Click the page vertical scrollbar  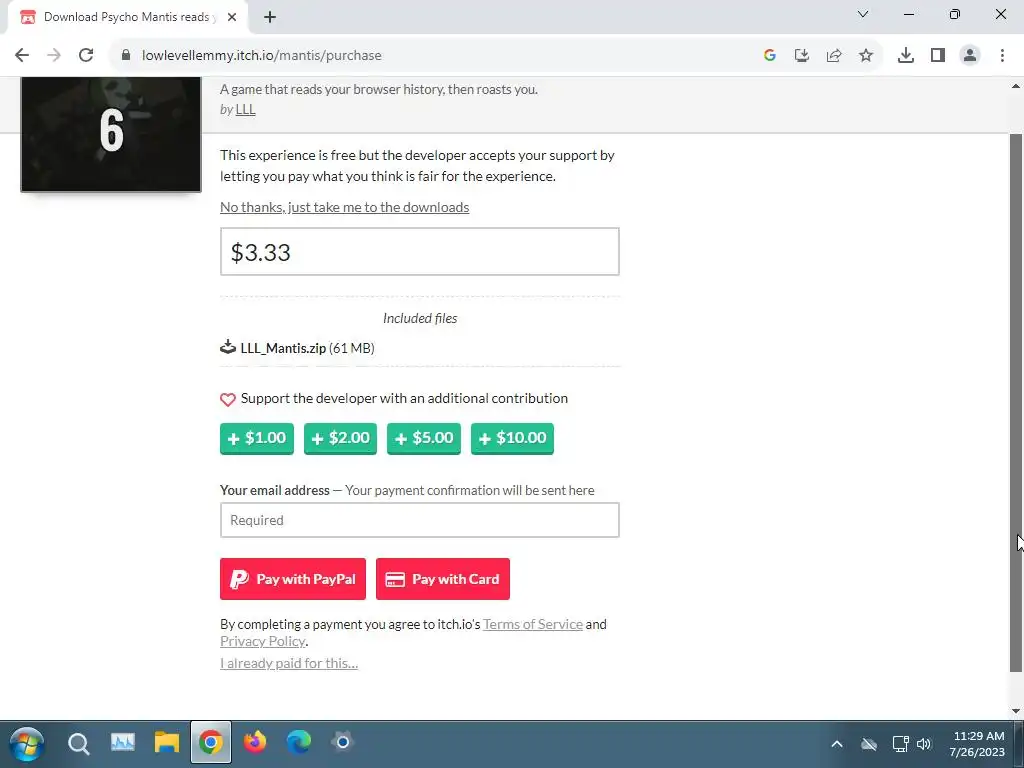tap(1016, 402)
